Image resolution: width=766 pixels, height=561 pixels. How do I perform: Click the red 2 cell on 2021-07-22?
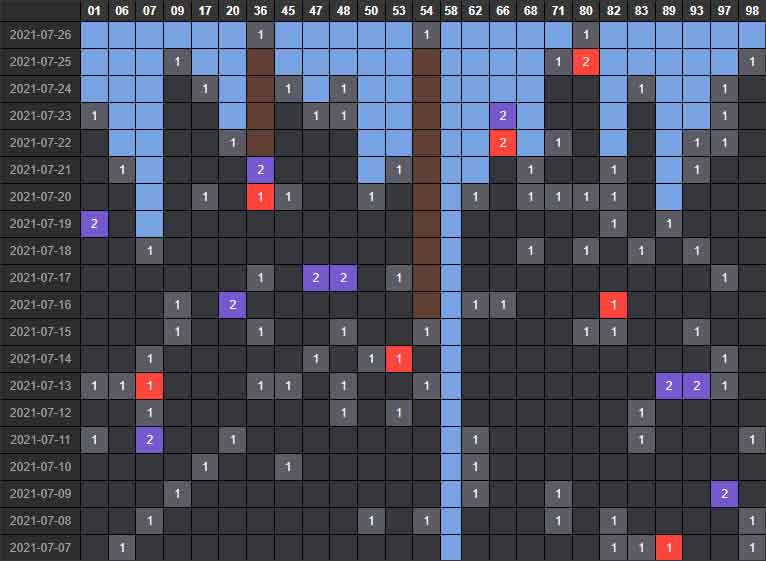pos(502,142)
